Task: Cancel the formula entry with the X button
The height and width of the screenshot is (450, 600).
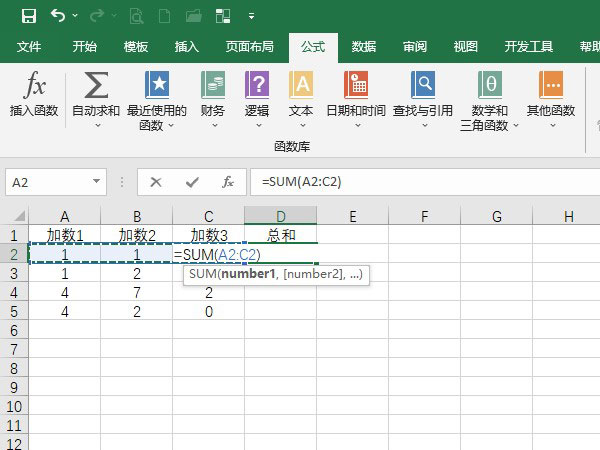Action: 156,182
